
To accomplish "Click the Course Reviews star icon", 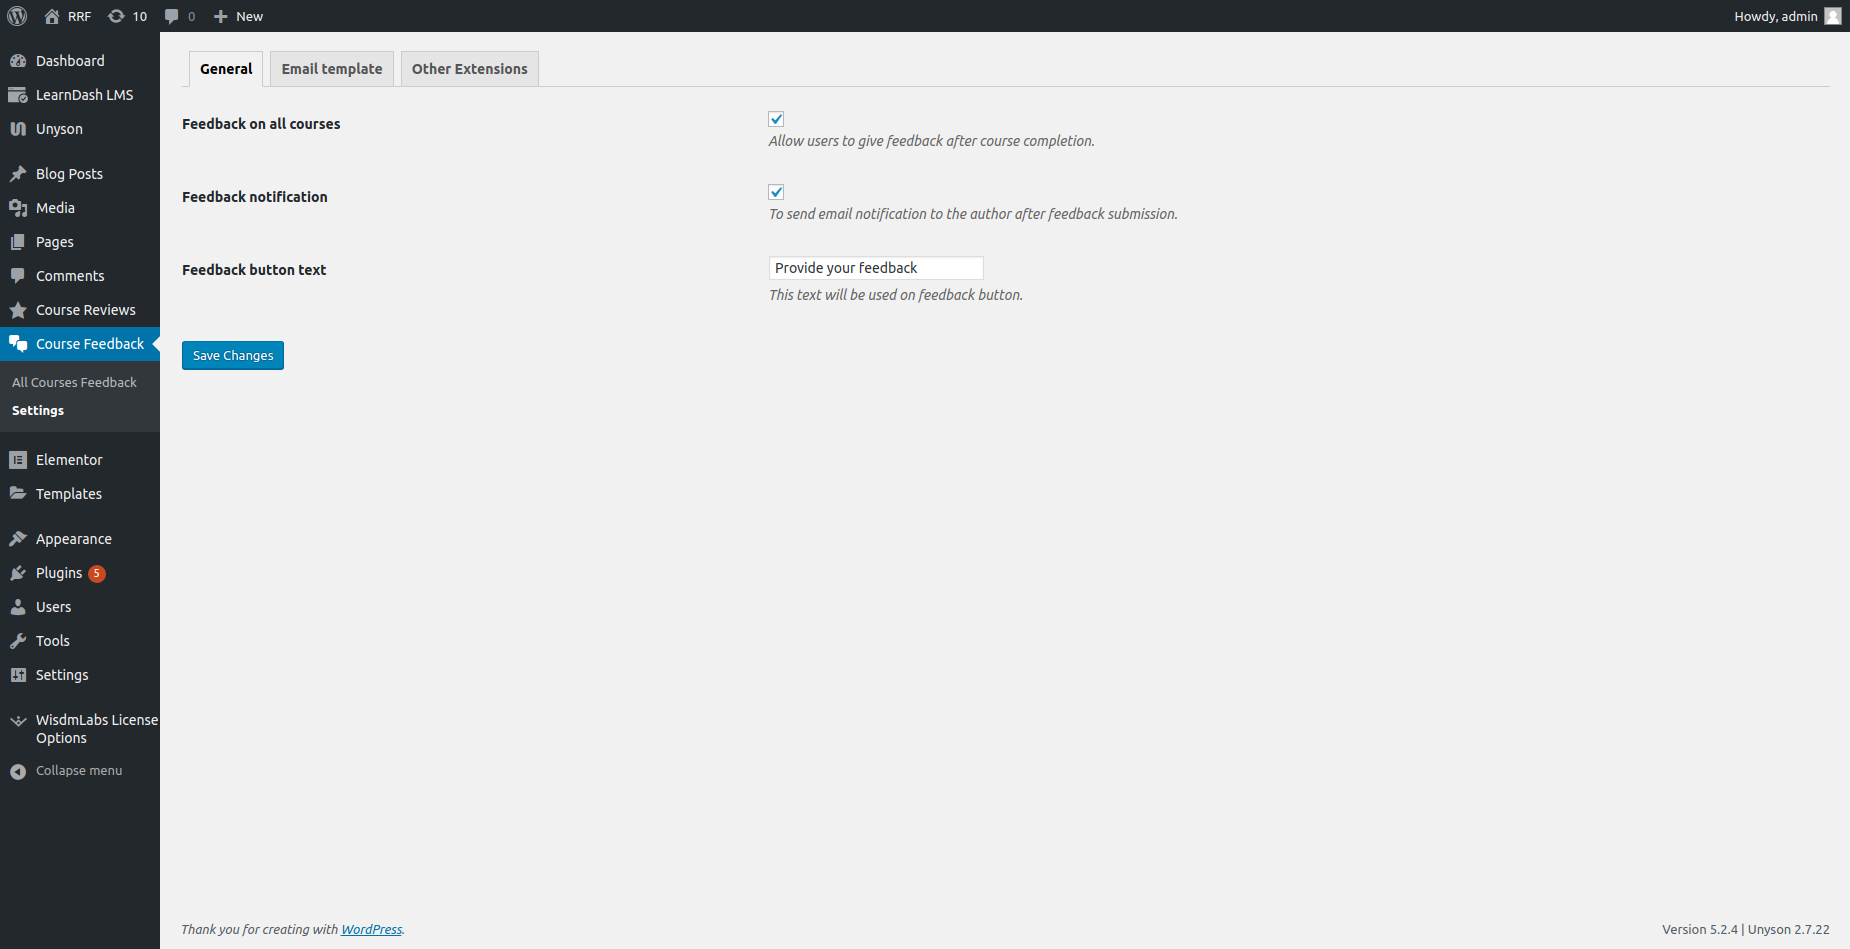I will tap(18, 310).
